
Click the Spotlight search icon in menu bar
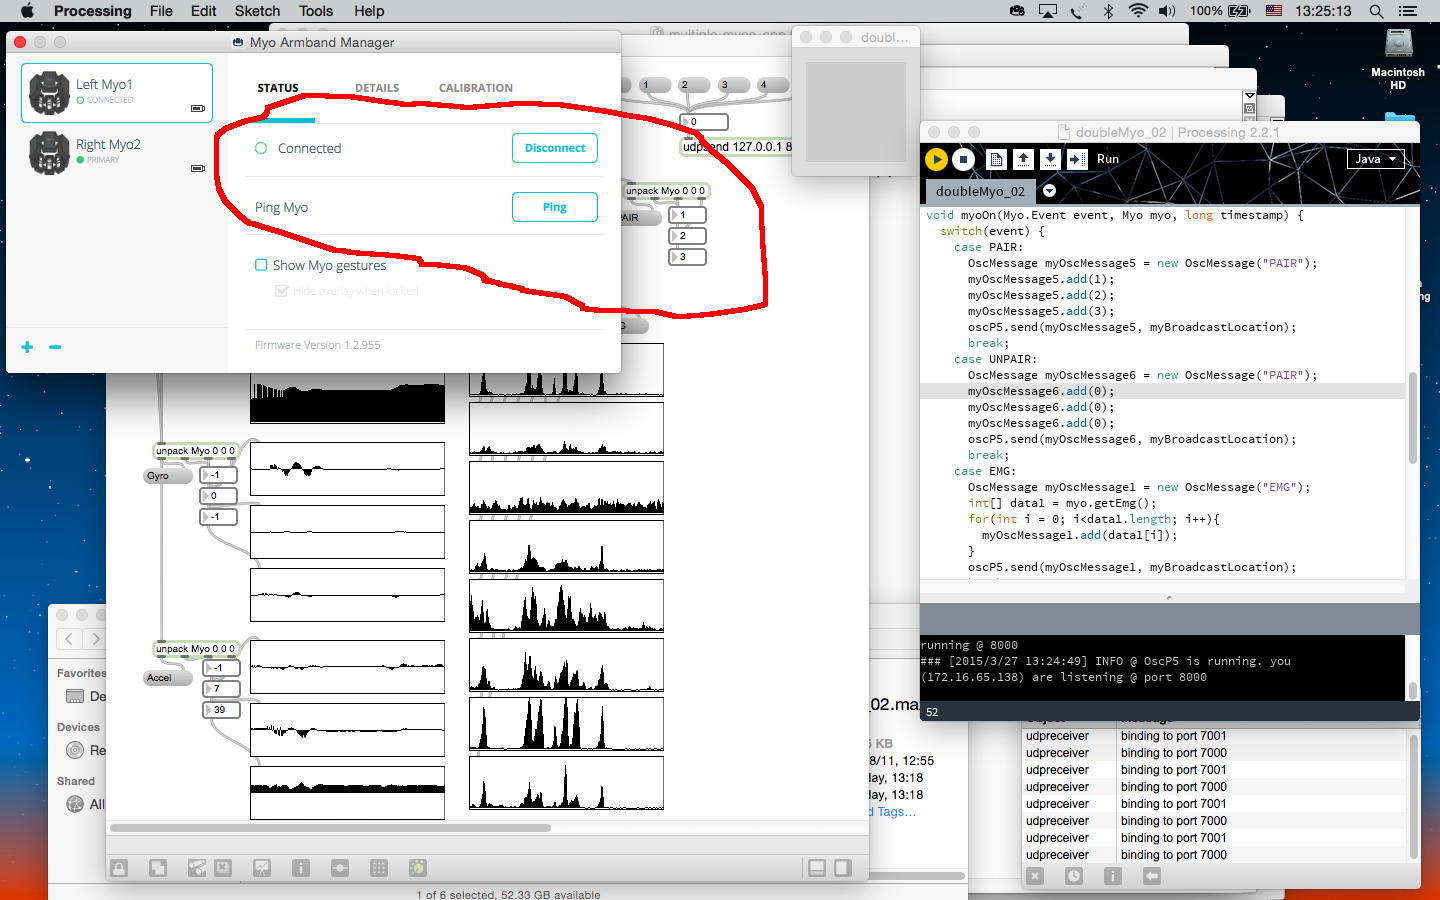[x=1376, y=11]
